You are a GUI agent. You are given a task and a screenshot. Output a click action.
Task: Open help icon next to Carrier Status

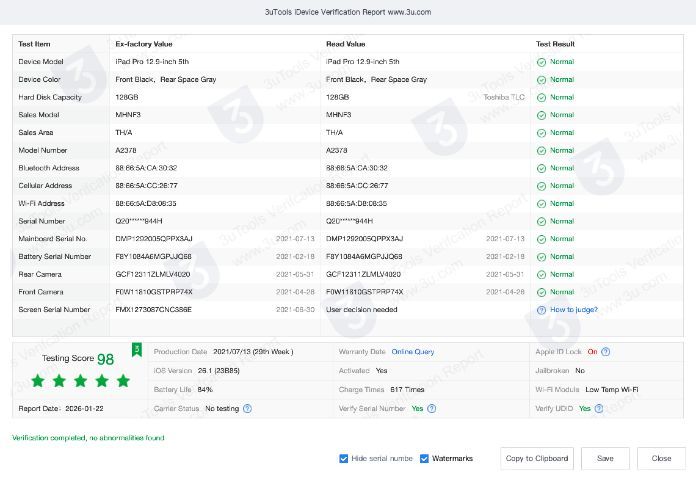click(247, 409)
